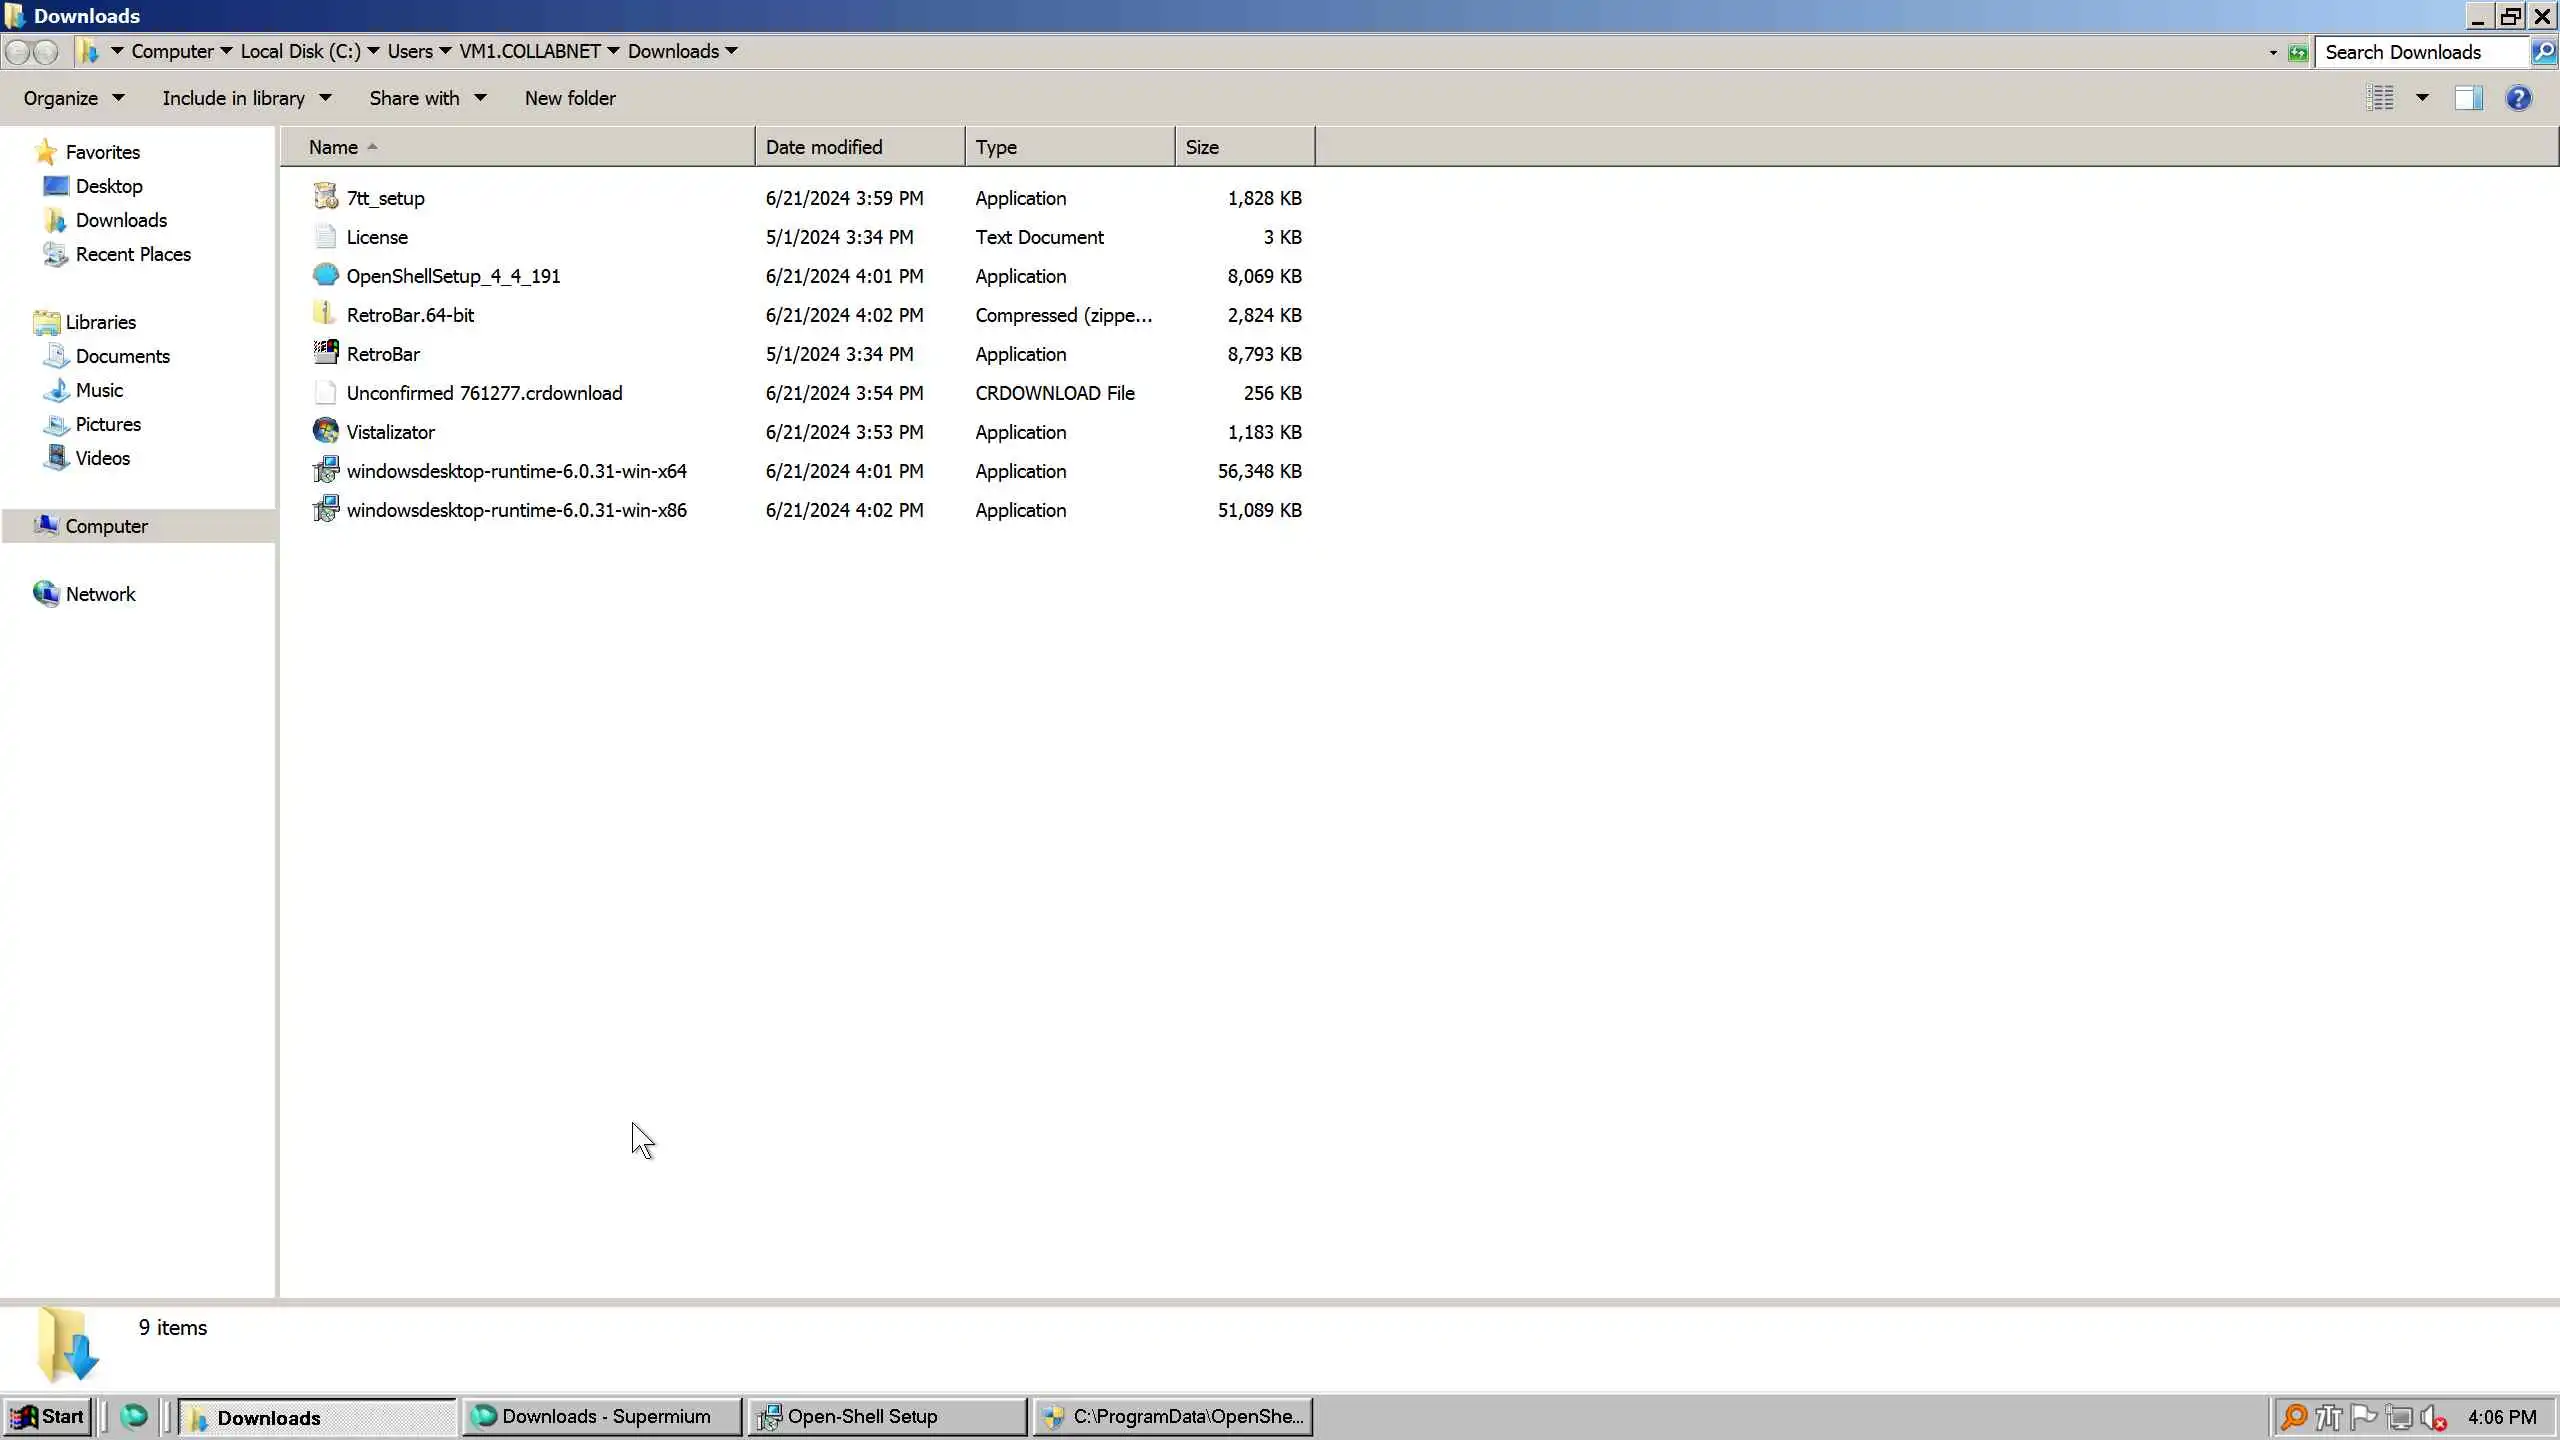The height and width of the screenshot is (1440, 2560).
Task: Click the refresh icon by the address bar
Action: tap(2298, 52)
